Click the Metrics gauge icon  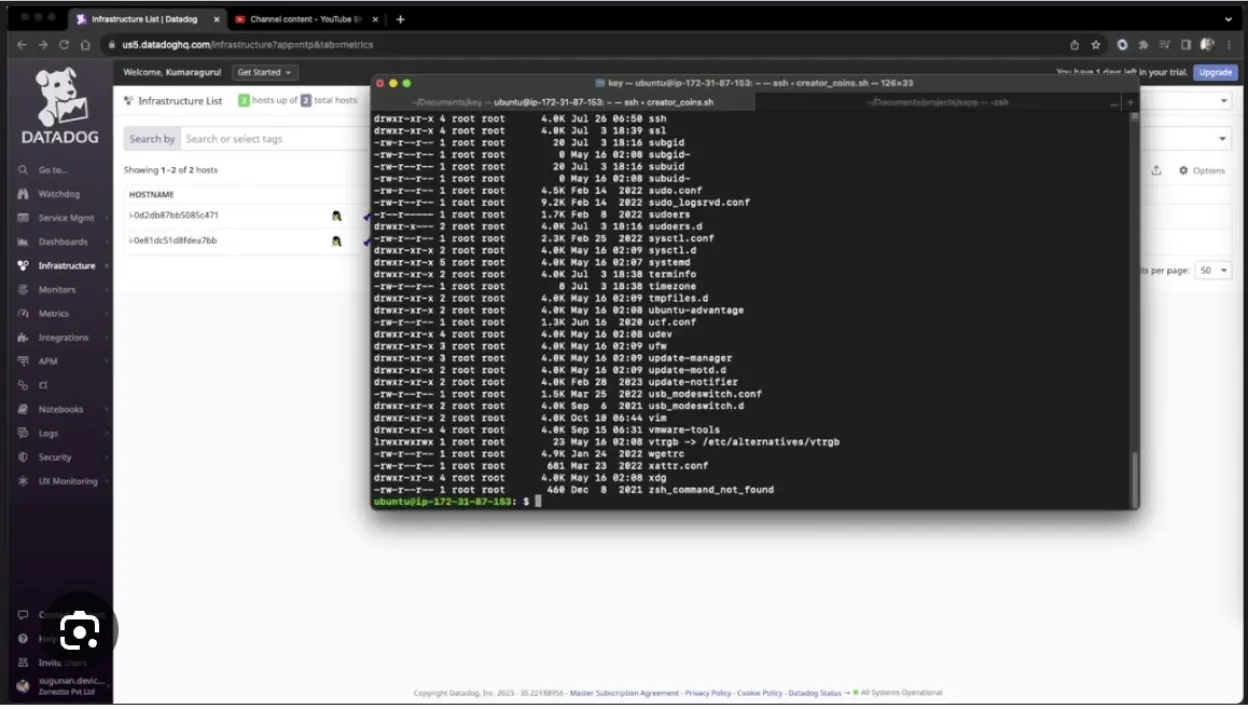[x=23, y=314]
